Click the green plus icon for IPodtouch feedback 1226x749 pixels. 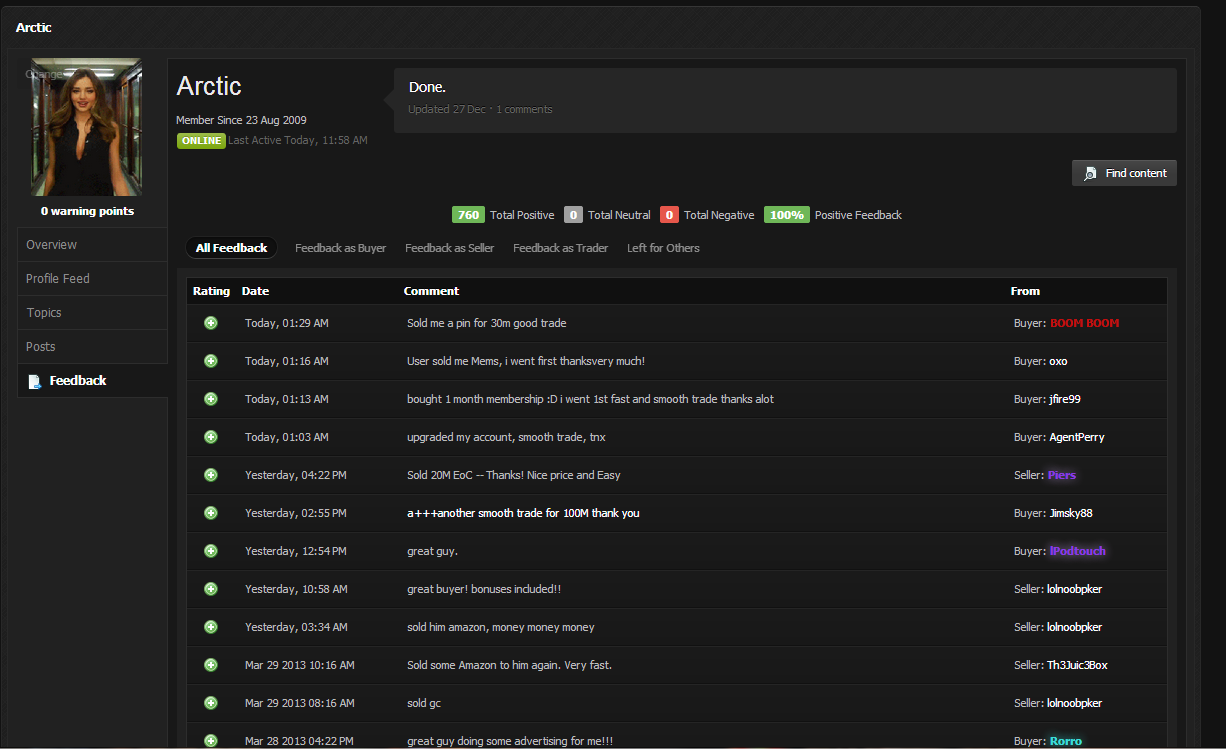(211, 551)
